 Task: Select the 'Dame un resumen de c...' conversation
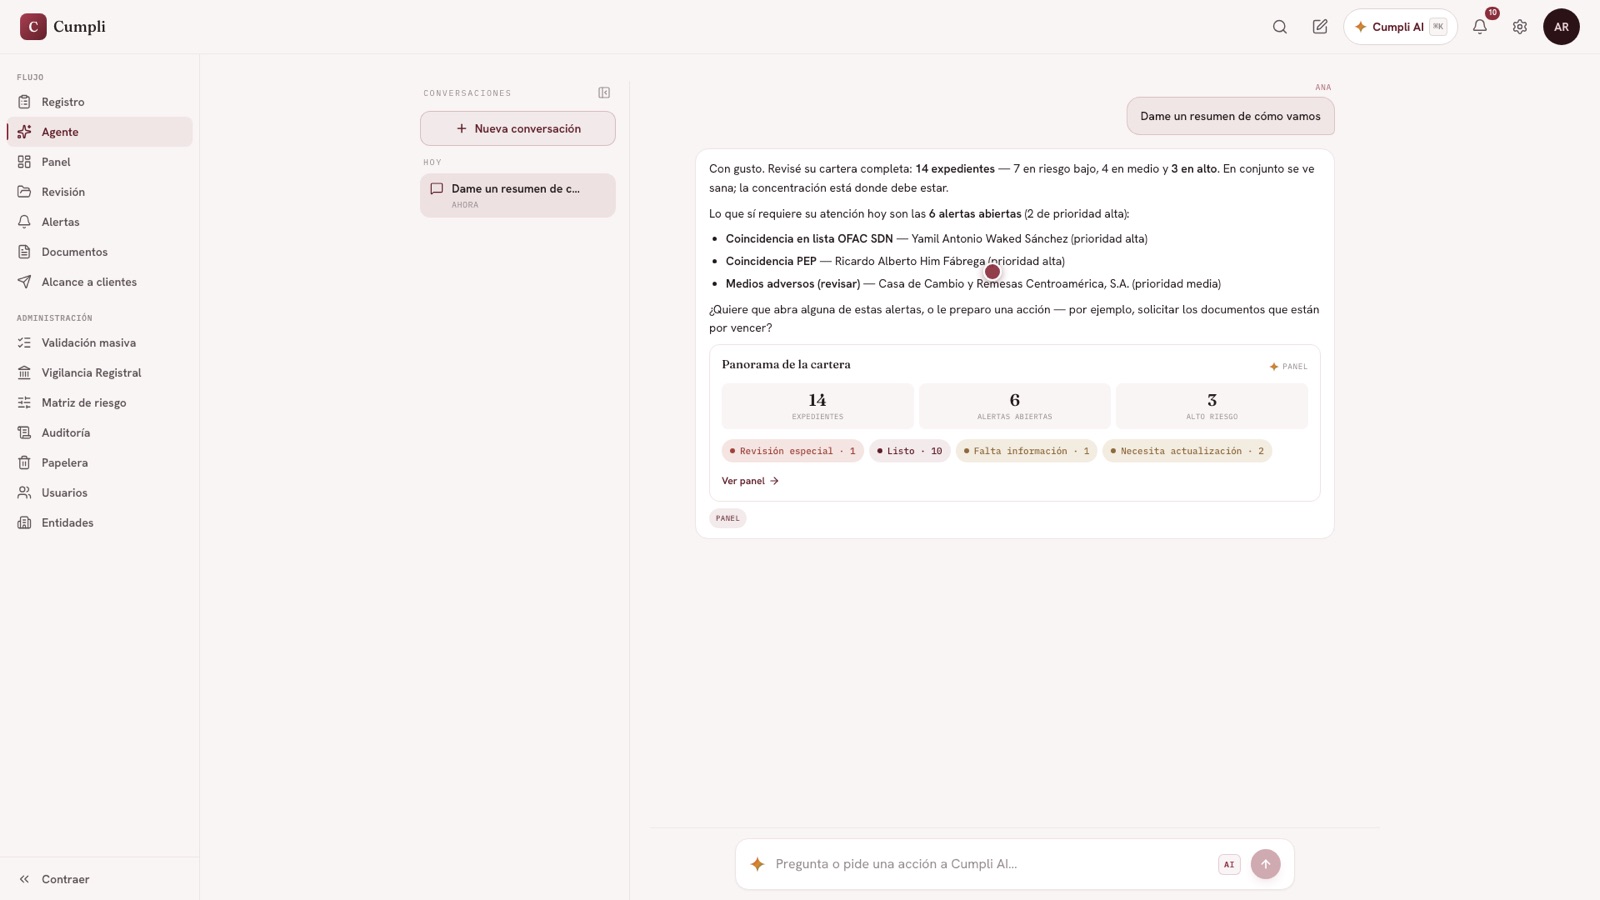[x=518, y=196]
